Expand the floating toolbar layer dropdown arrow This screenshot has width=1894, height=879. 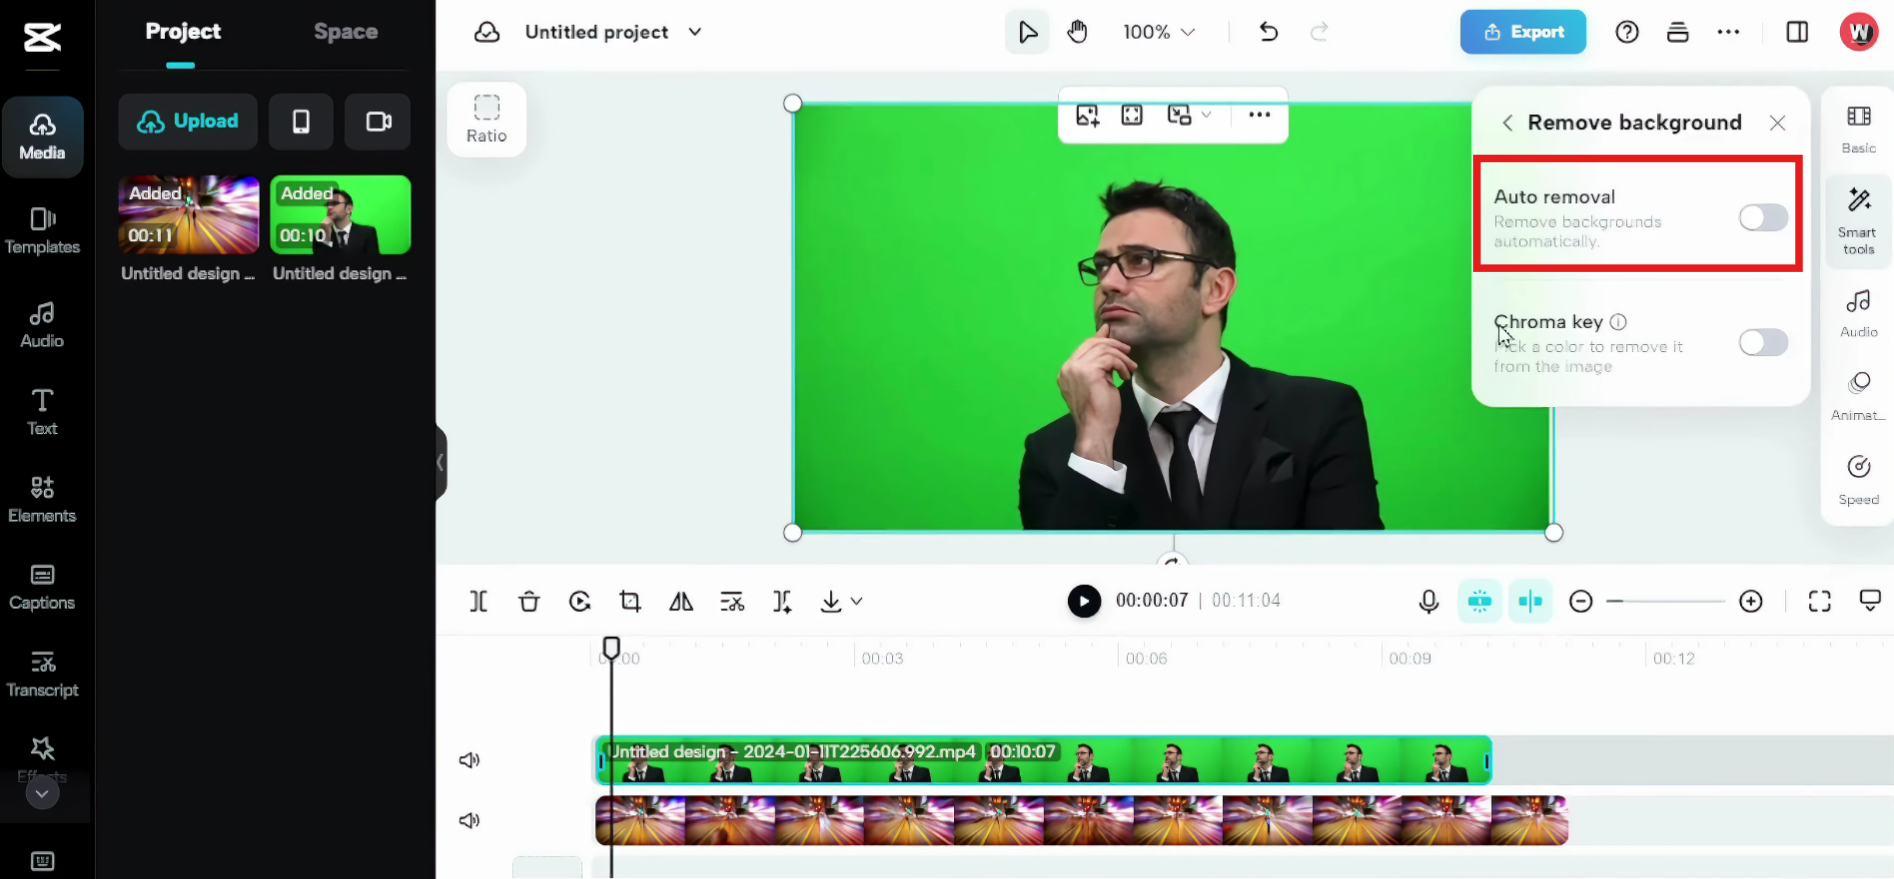click(x=1207, y=115)
